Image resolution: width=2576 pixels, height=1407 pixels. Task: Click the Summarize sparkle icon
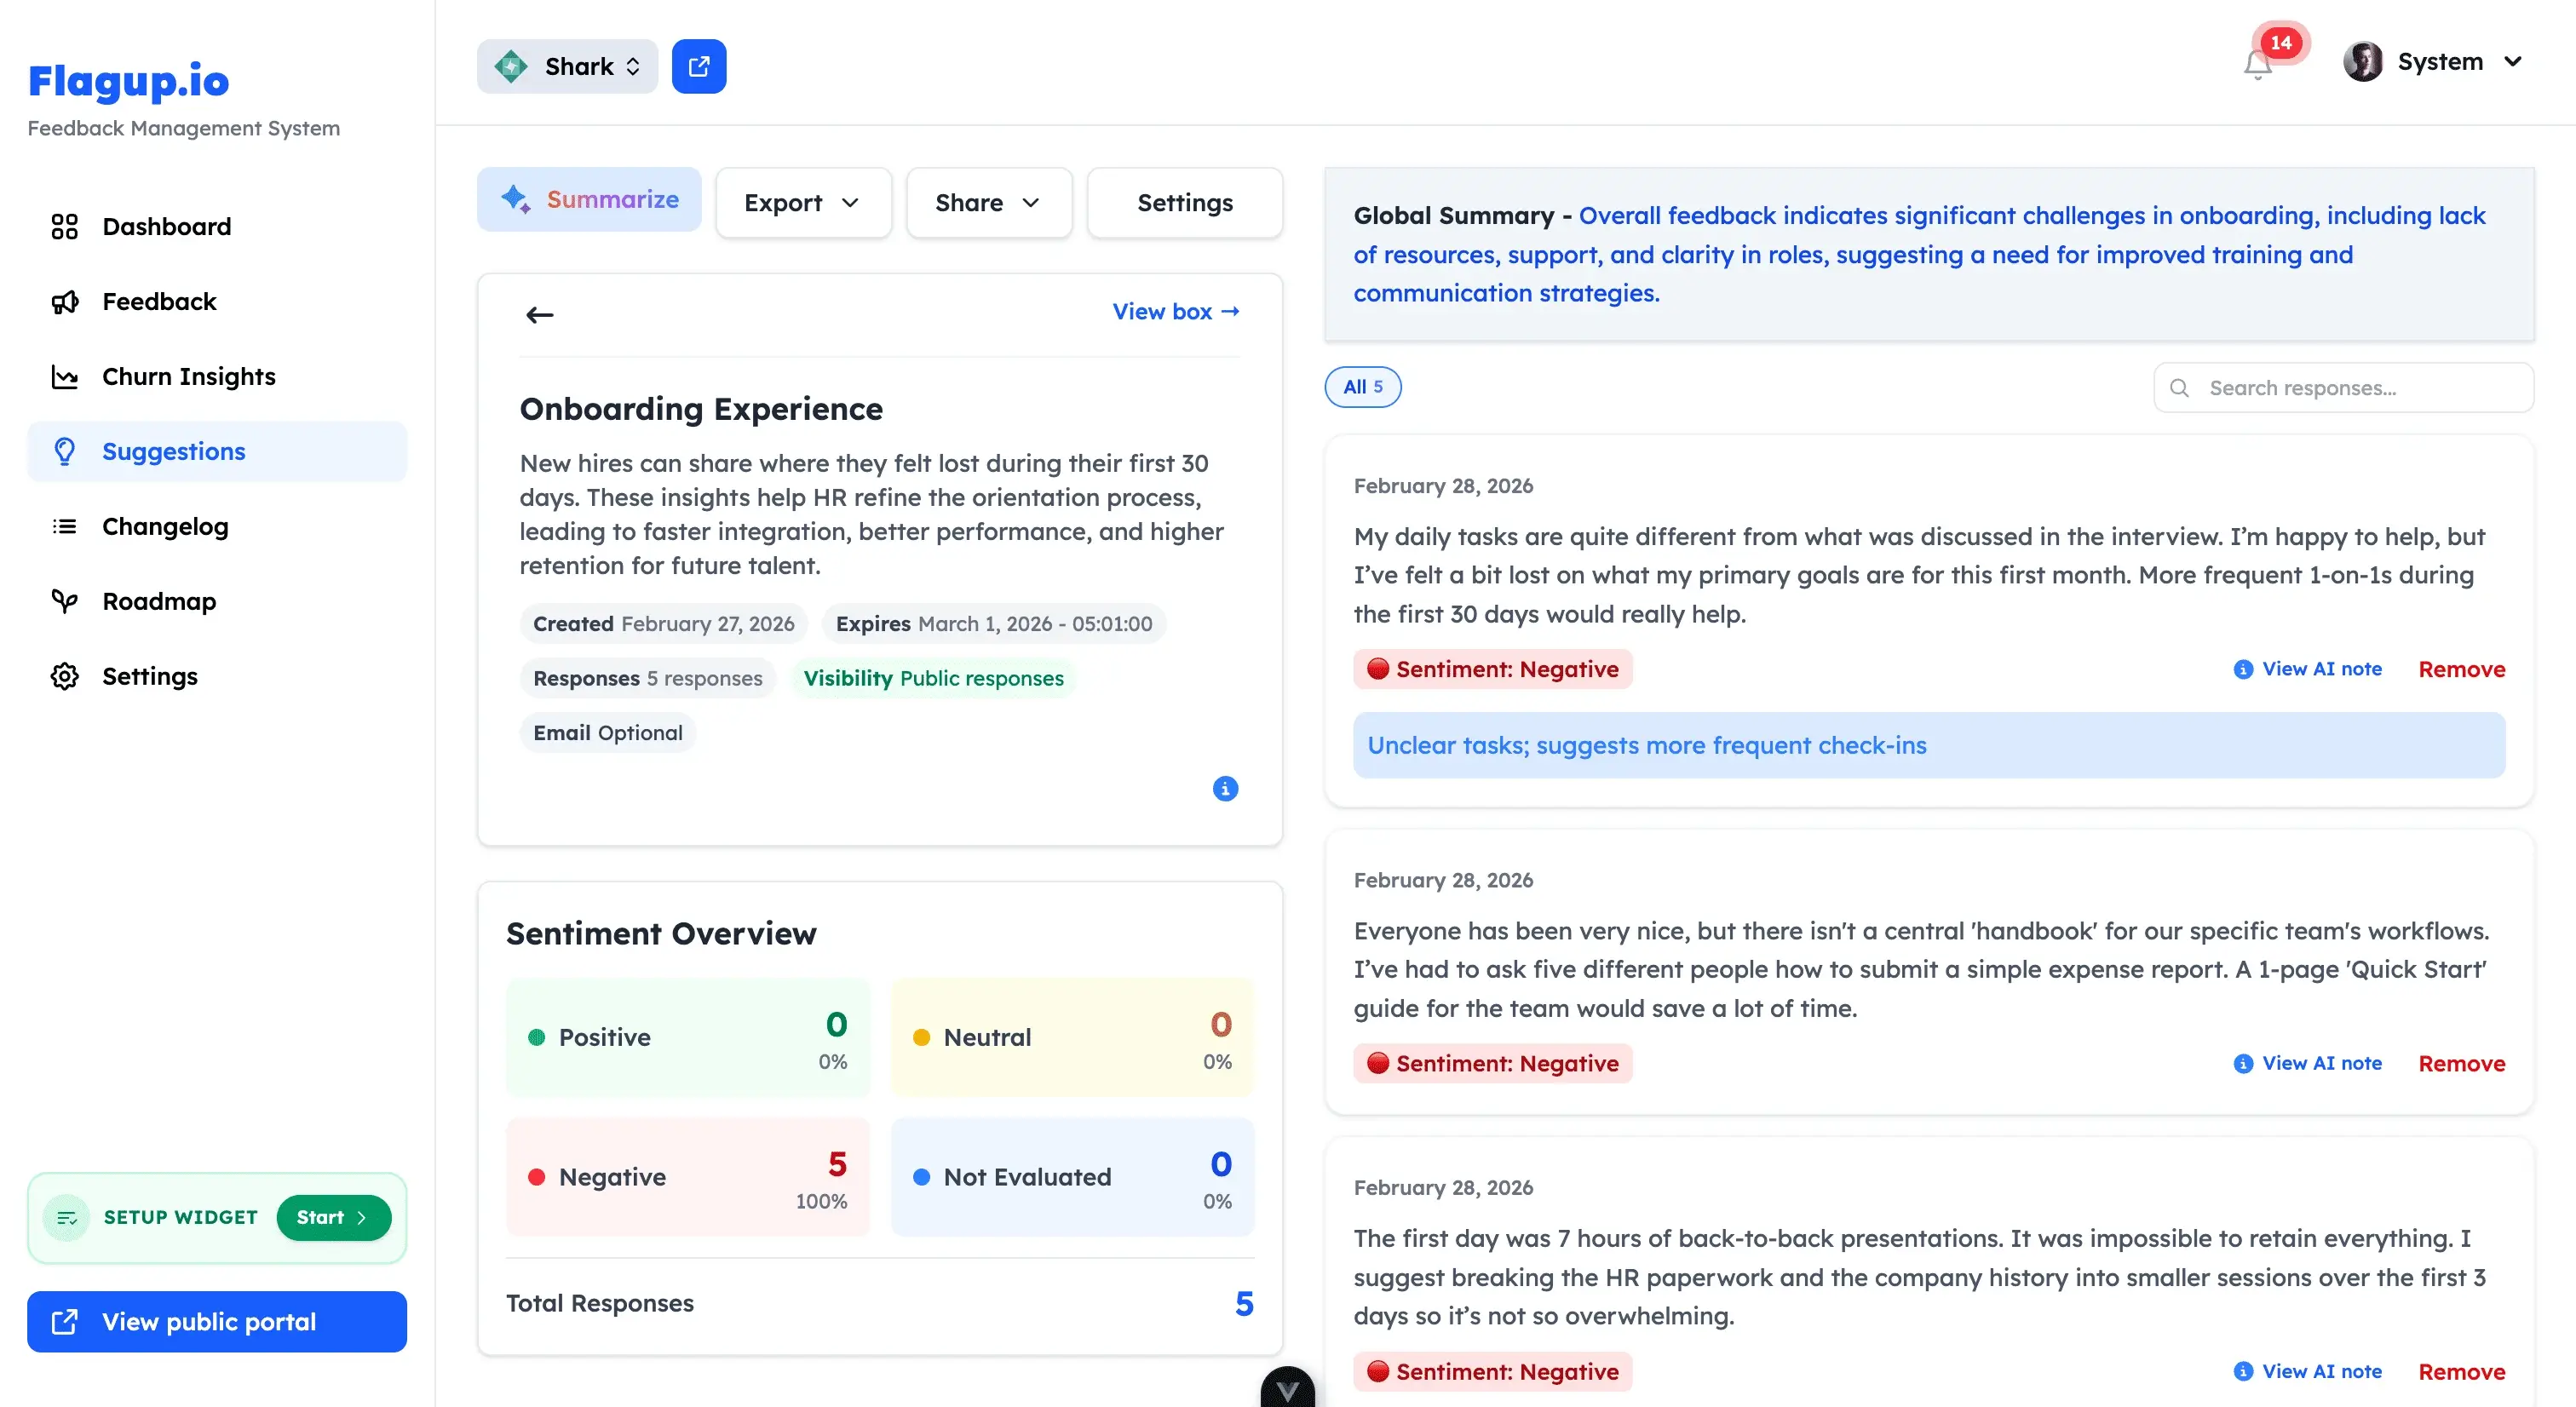[x=516, y=199]
